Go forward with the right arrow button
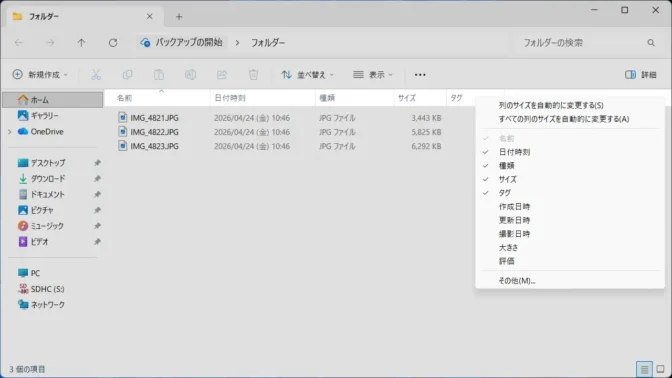 click(50, 43)
